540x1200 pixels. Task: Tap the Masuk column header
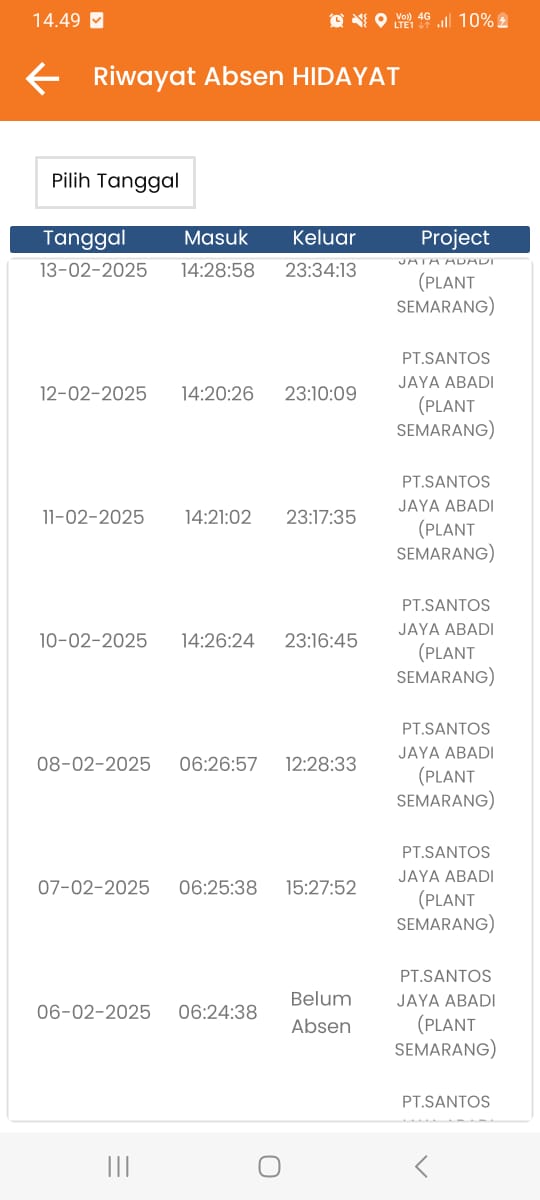[x=216, y=238]
